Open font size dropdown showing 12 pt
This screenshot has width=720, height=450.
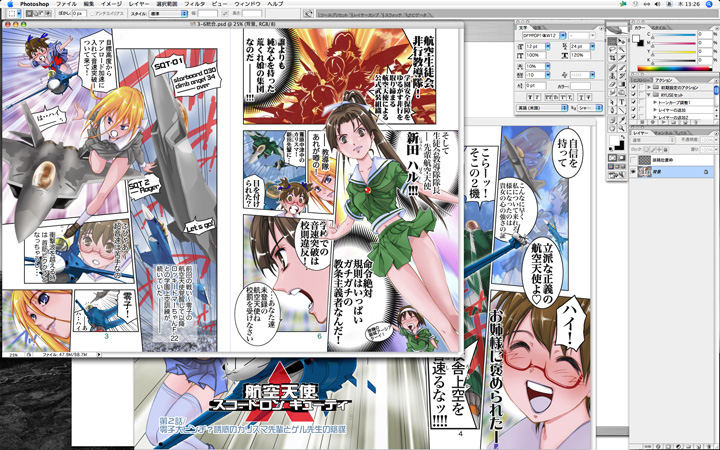(548, 46)
